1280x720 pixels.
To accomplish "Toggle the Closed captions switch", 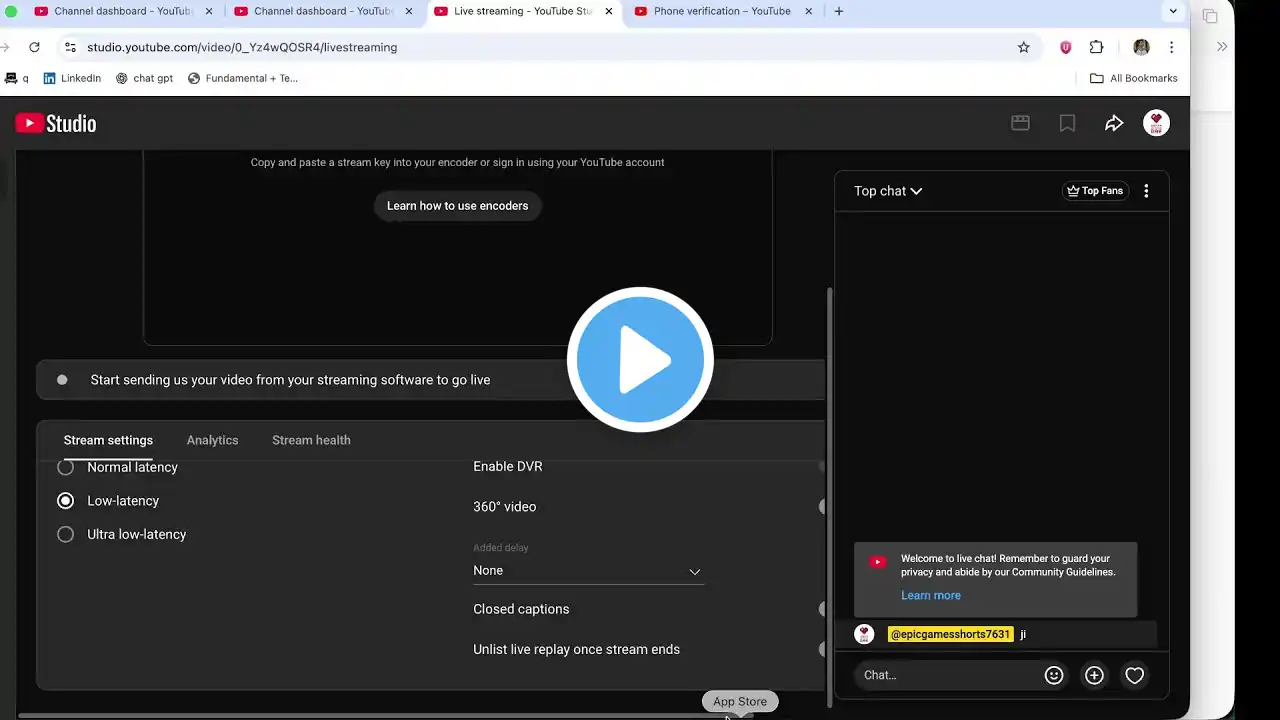I will pos(822,609).
